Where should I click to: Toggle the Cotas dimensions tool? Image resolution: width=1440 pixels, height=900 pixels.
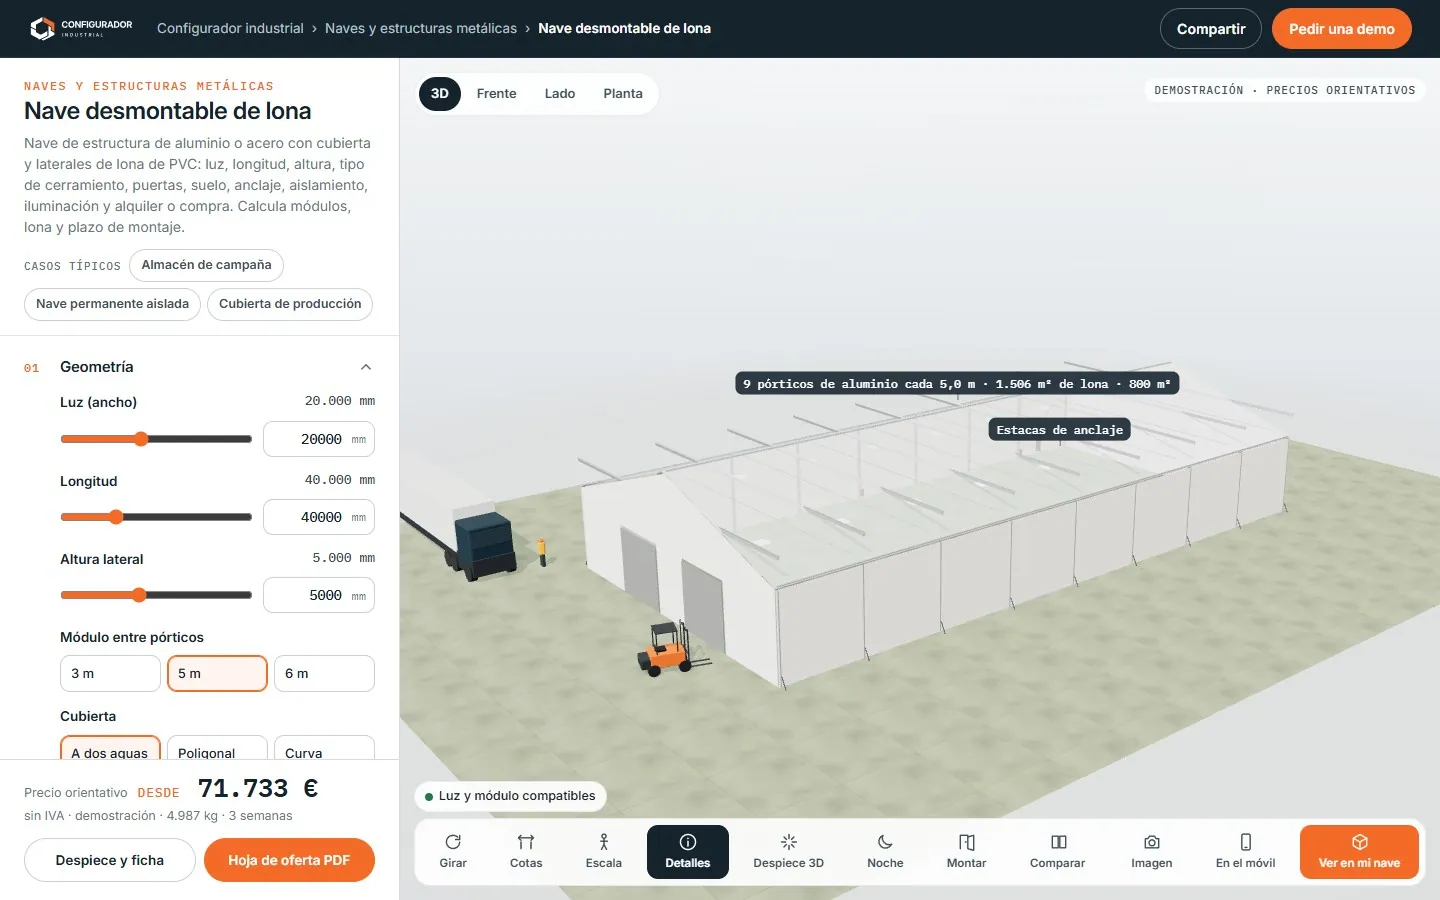526,852
